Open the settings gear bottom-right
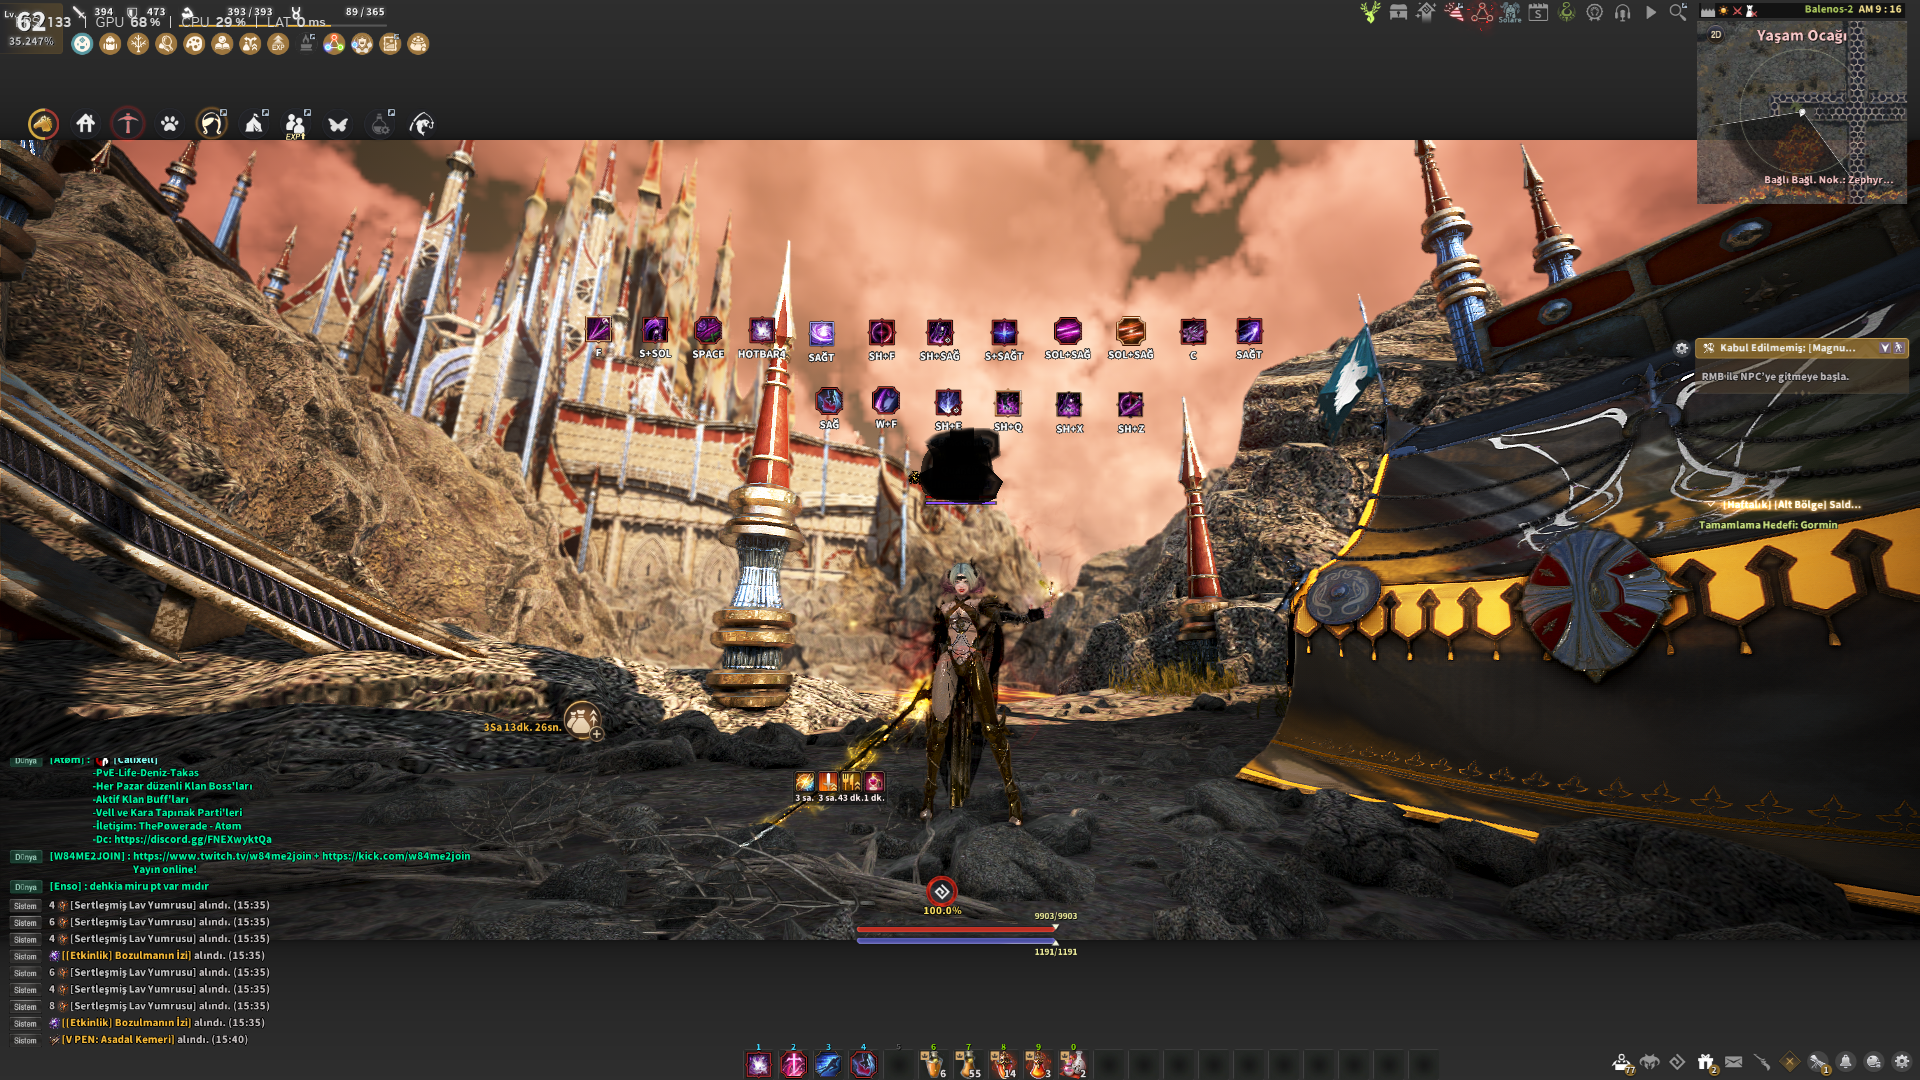This screenshot has height=1080, width=1920. (x=1902, y=1062)
